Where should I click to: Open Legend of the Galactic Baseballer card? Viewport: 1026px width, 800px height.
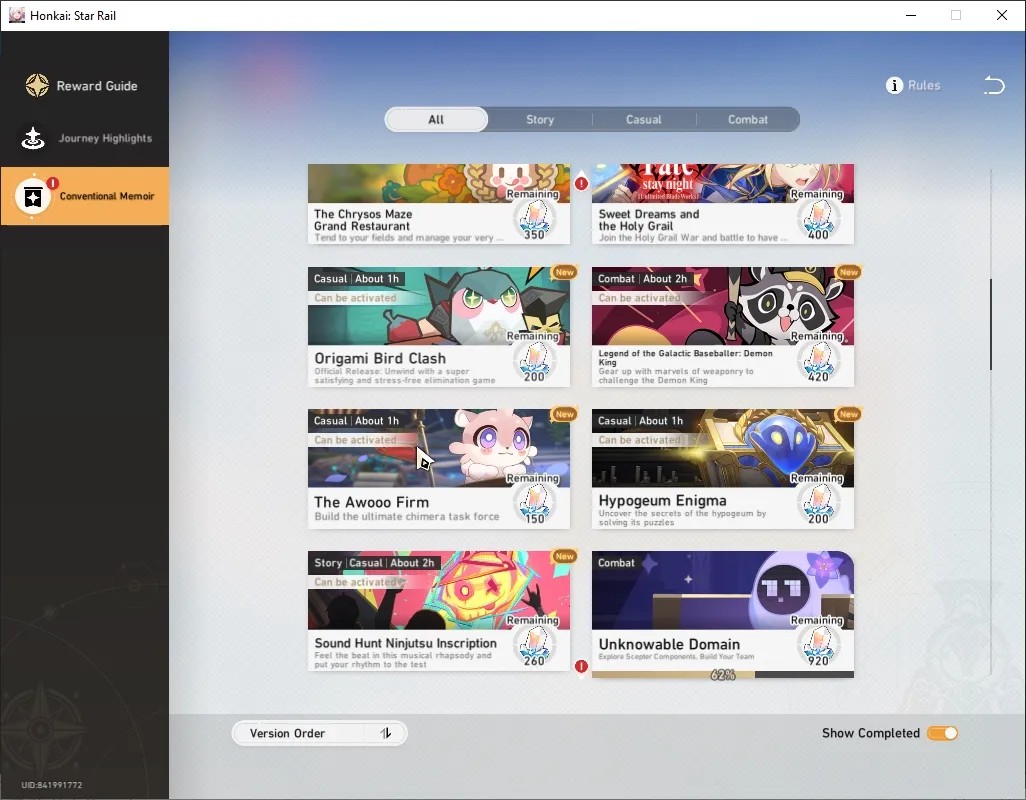click(x=722, y=326)
